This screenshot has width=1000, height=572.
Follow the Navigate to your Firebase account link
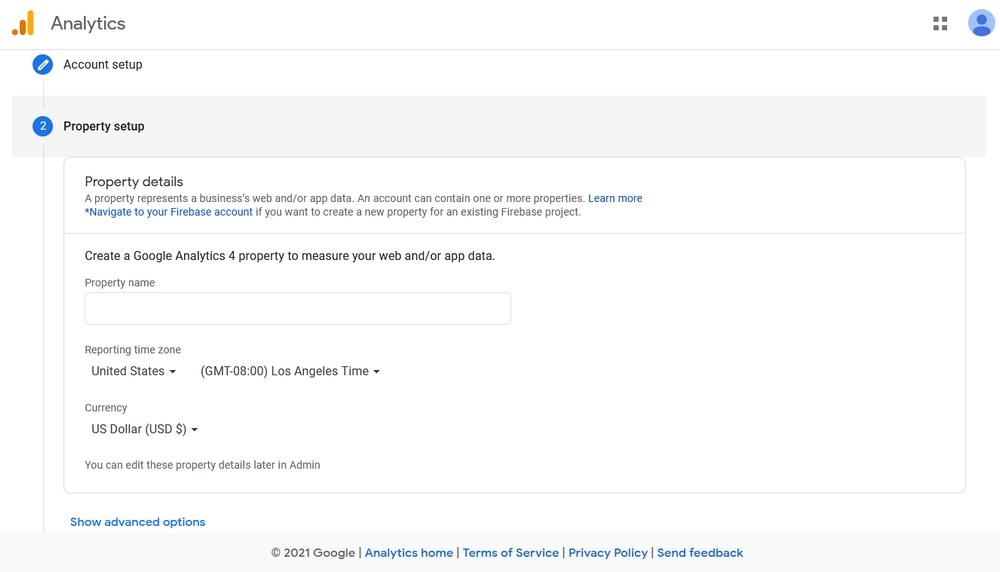[169, 212]
